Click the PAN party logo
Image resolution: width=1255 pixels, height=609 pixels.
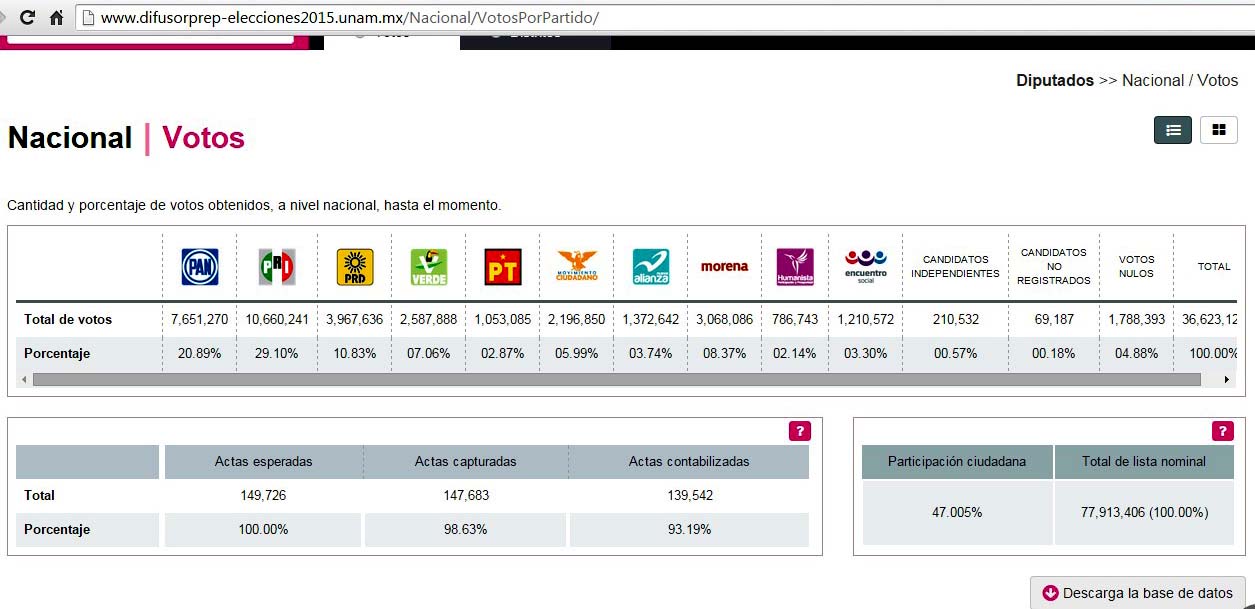pos(199,267)
